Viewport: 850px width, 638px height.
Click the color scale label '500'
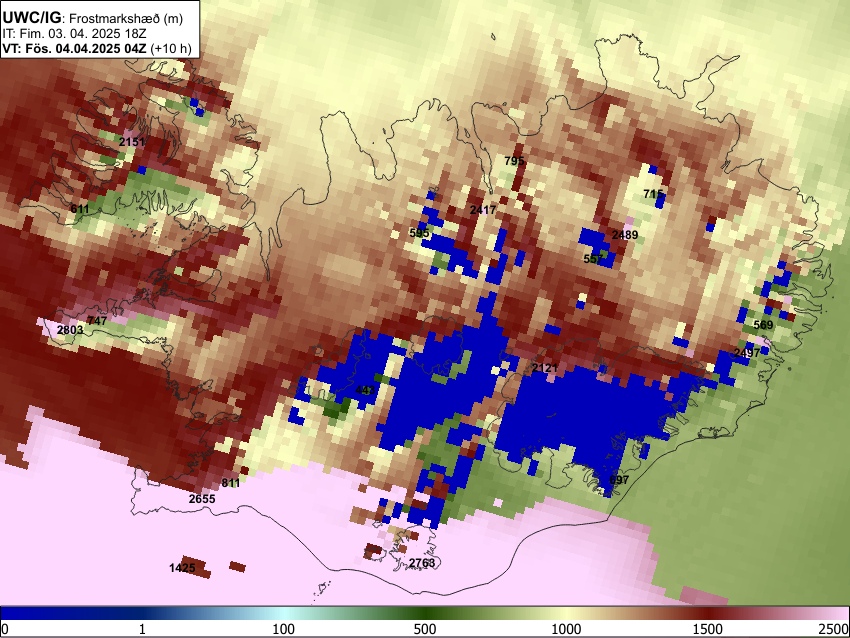(x=425, y=629)
